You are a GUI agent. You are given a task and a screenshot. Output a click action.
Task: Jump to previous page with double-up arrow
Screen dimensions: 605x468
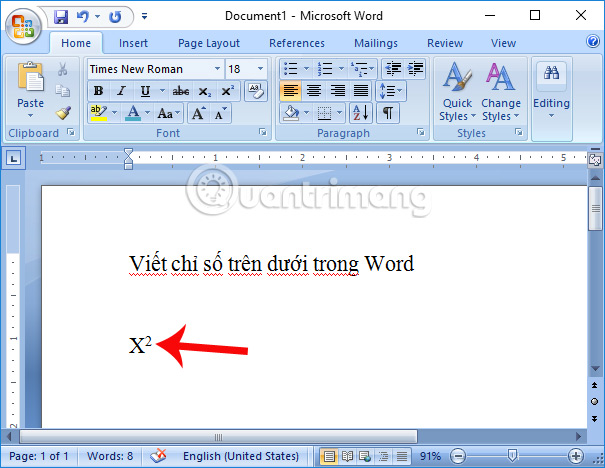tap(595, 385)
